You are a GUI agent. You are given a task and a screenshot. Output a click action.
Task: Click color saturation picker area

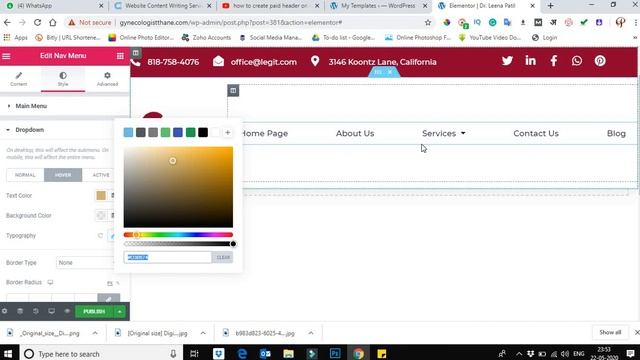click(178, 187)
